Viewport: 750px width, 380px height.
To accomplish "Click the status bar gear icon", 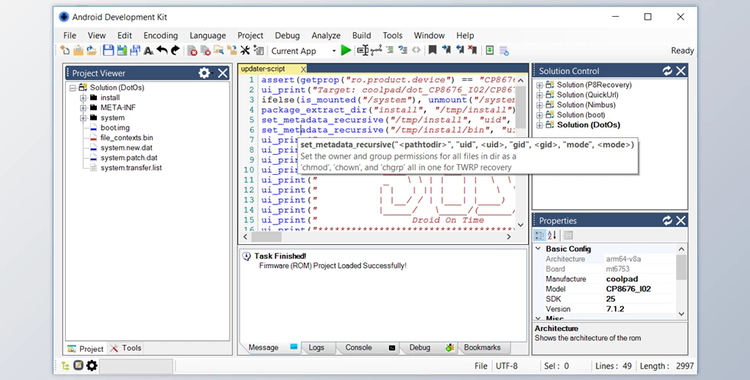I will pos(92,366).
